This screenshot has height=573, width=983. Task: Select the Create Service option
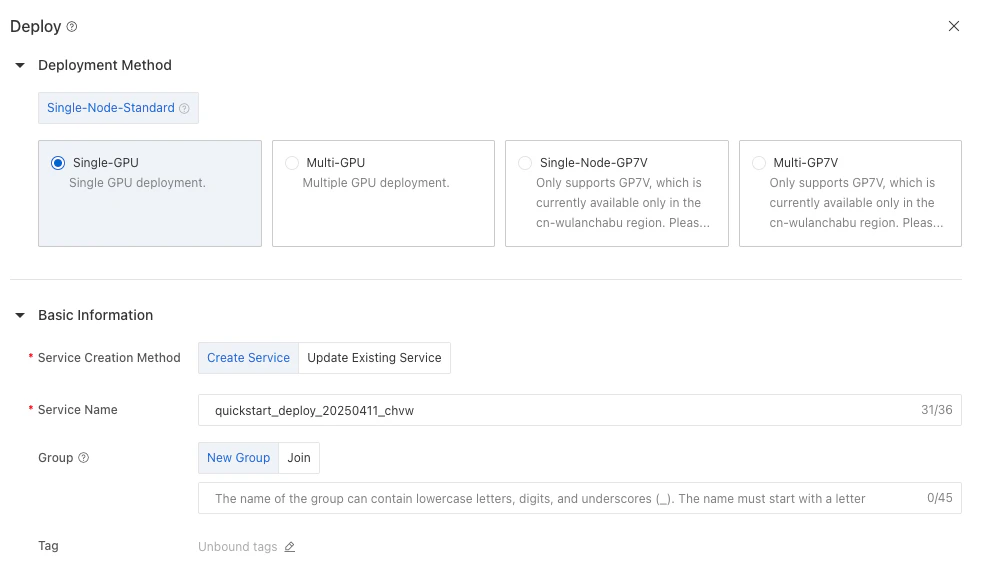[x=248, y=358]
